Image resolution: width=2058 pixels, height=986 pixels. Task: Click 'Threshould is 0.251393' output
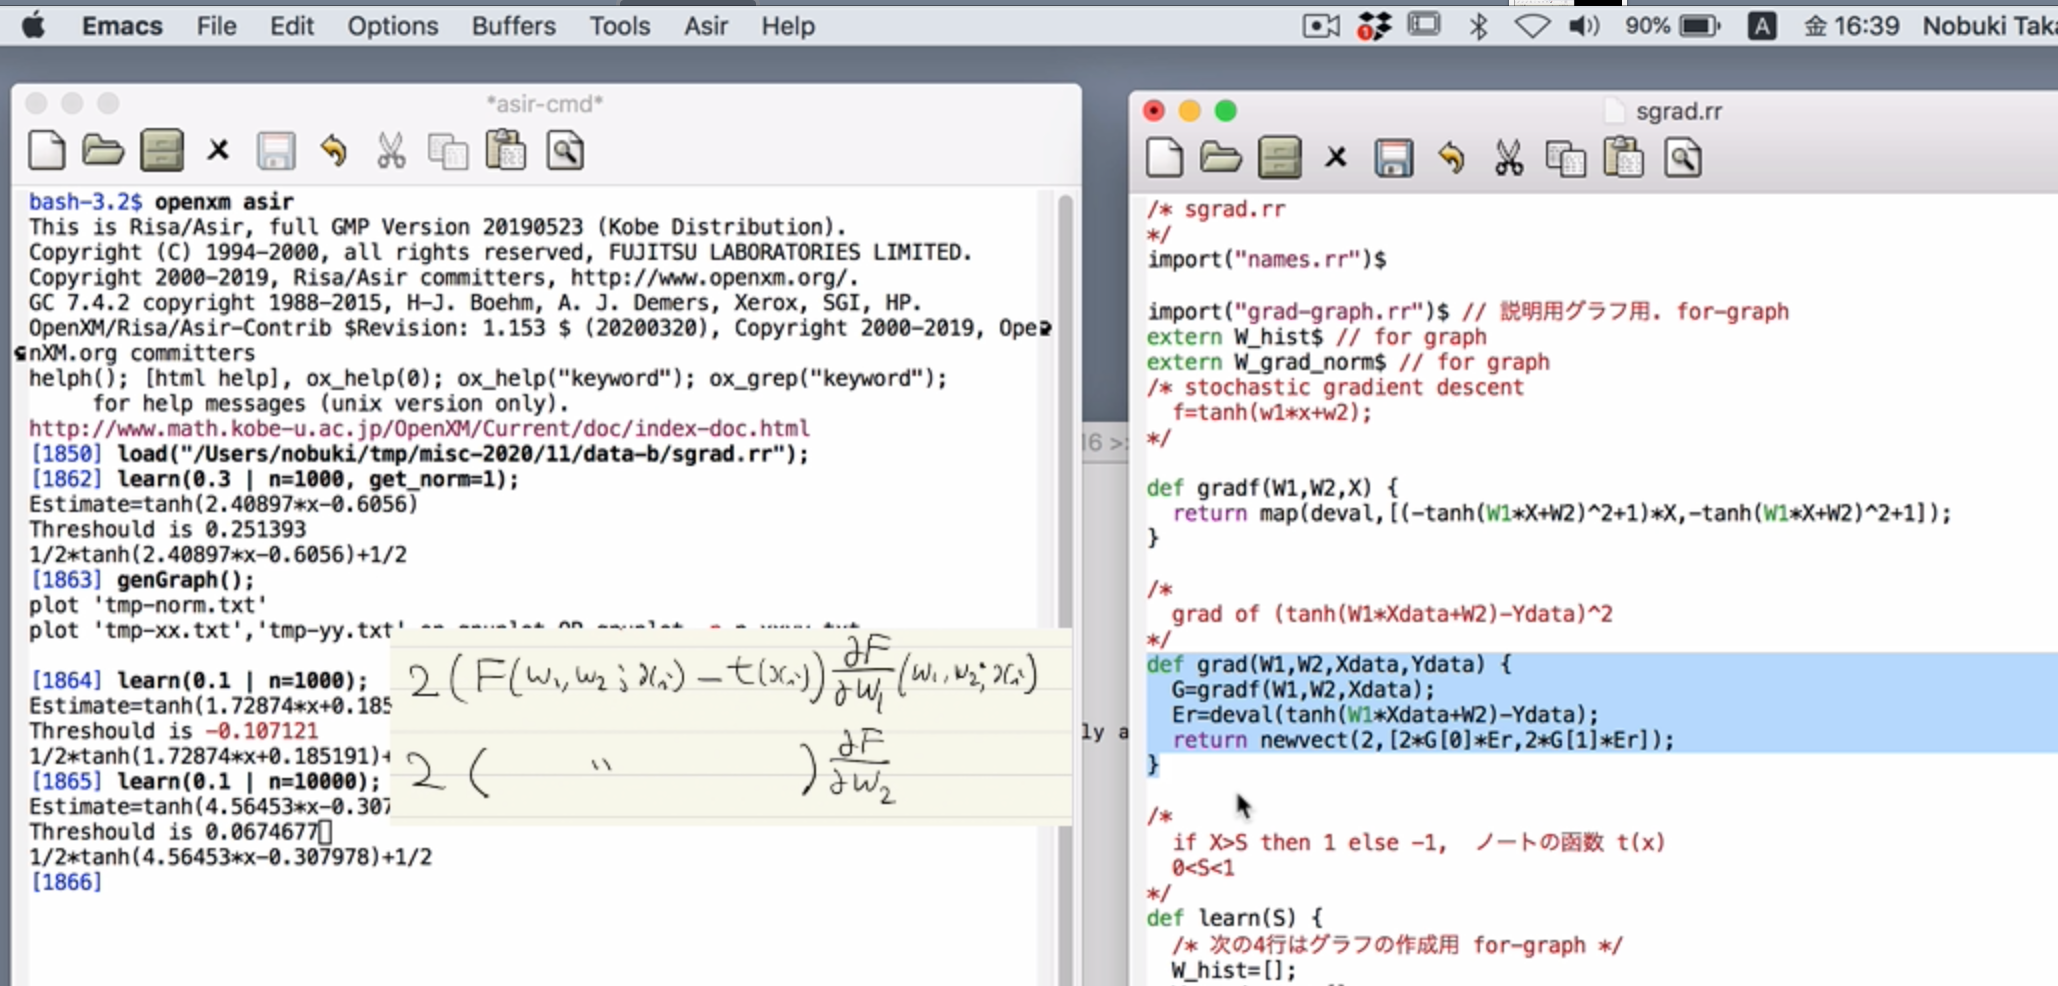(x=167, y=529)
